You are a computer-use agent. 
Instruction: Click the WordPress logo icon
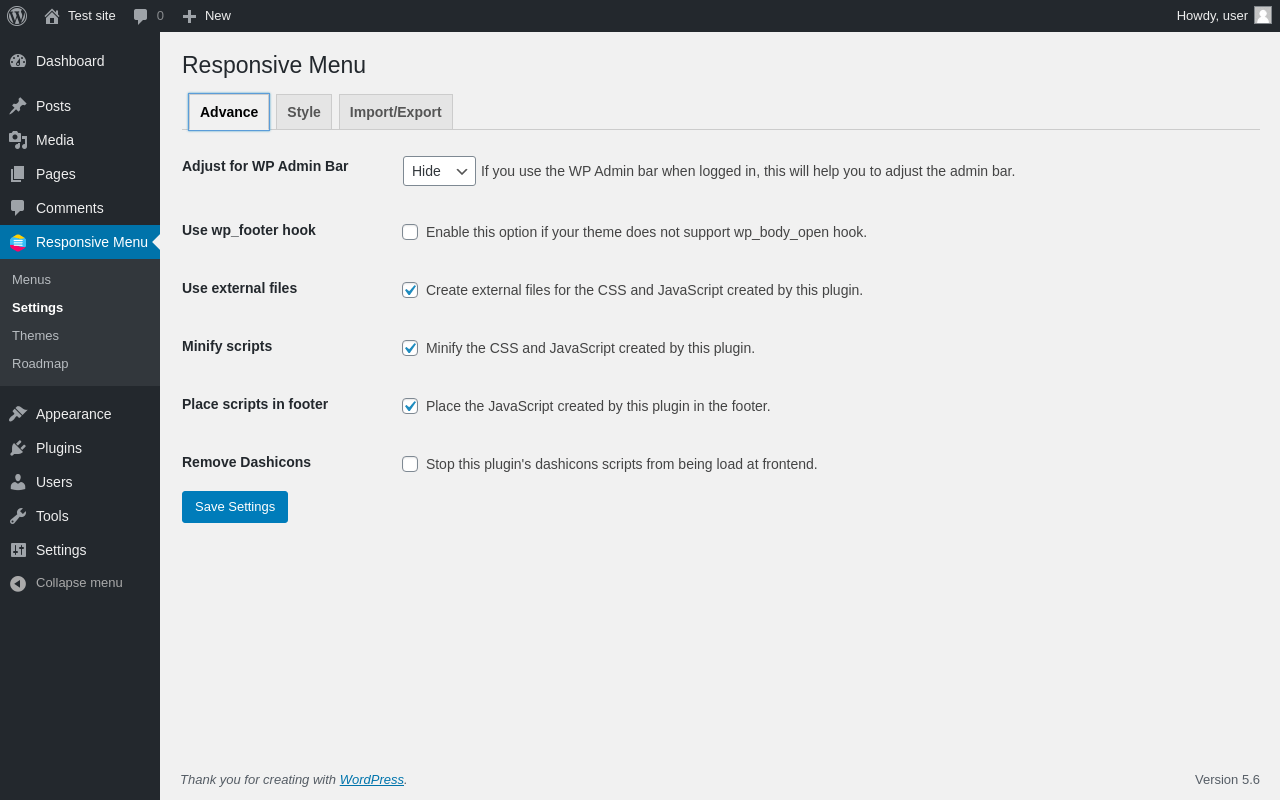point(17,16)
